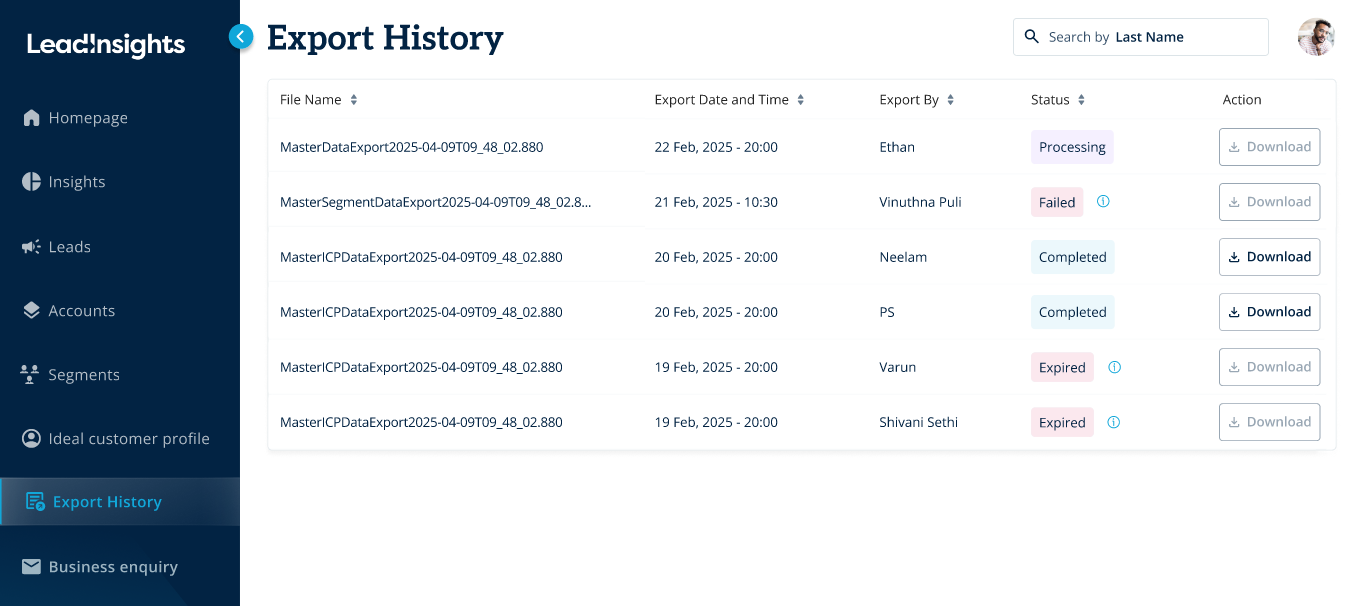Click the Action column header
Screen dimensions: 1355x606
coord(1242,100)
